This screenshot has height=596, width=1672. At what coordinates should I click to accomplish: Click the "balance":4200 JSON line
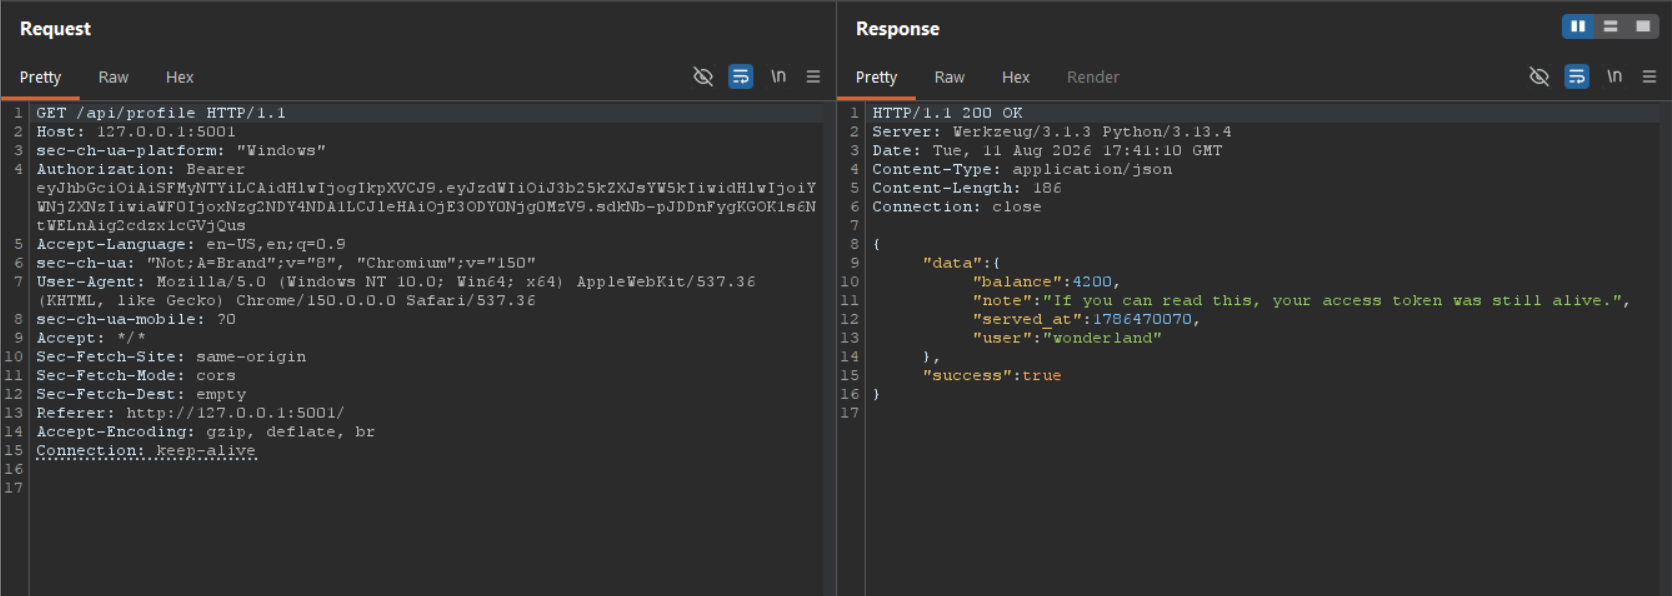pyautogui.click(x=1046, y=282)
